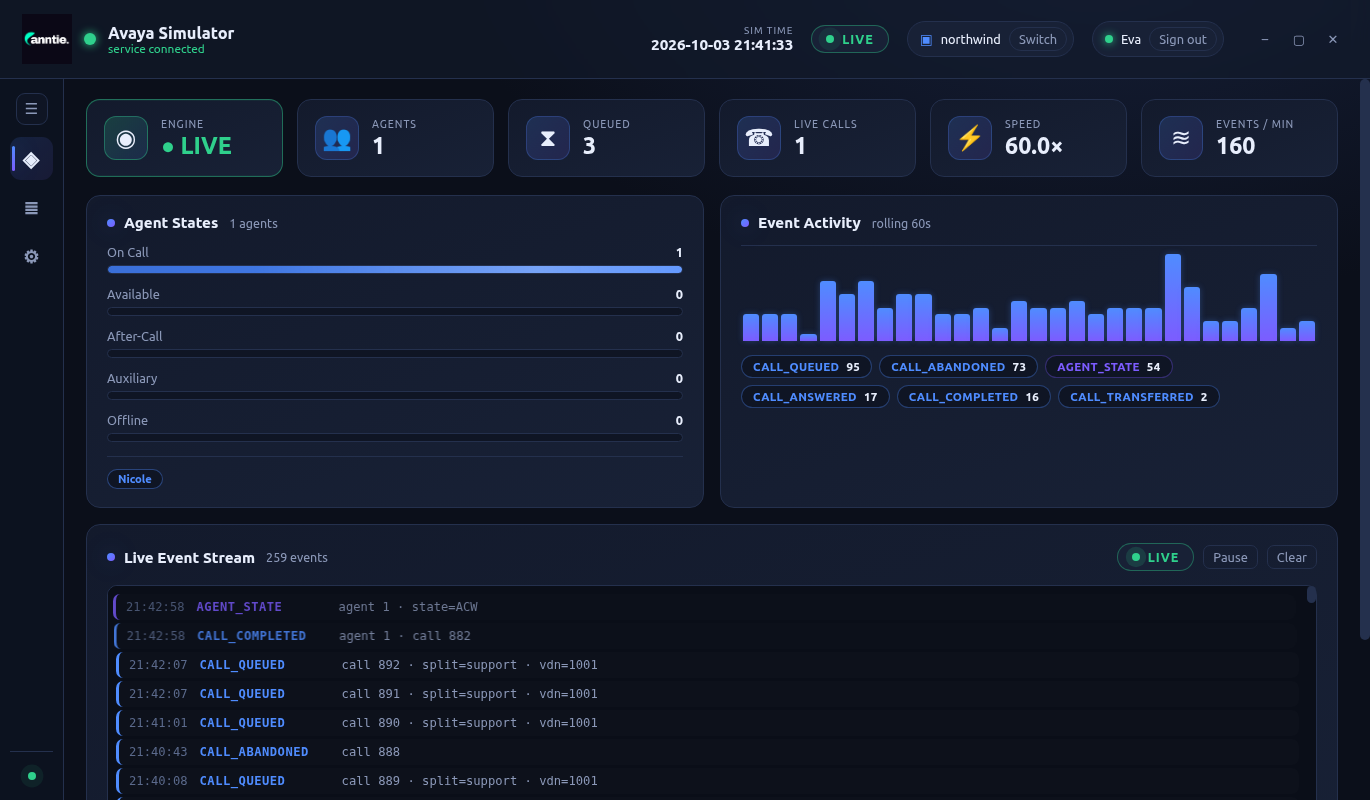Click the Engine LIVE target icon
Image resolution: width=1370 pixels, height=800 pixels.
pyautogui.click(x=126, y=138)
